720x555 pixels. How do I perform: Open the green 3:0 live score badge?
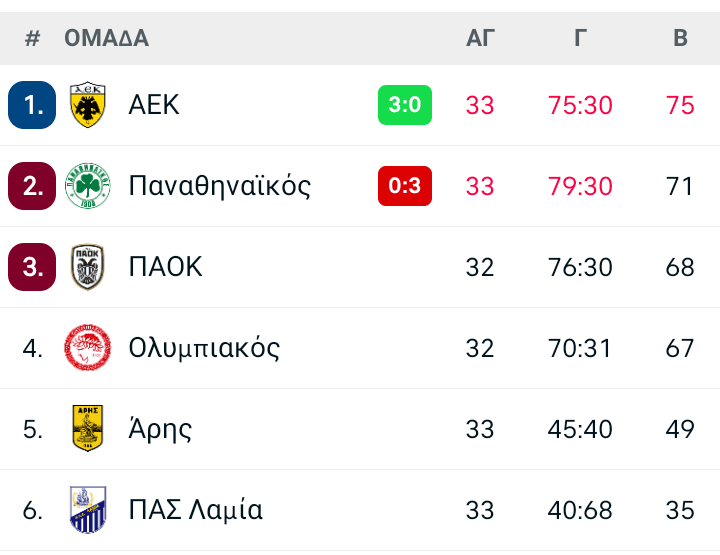coord(405,105)
